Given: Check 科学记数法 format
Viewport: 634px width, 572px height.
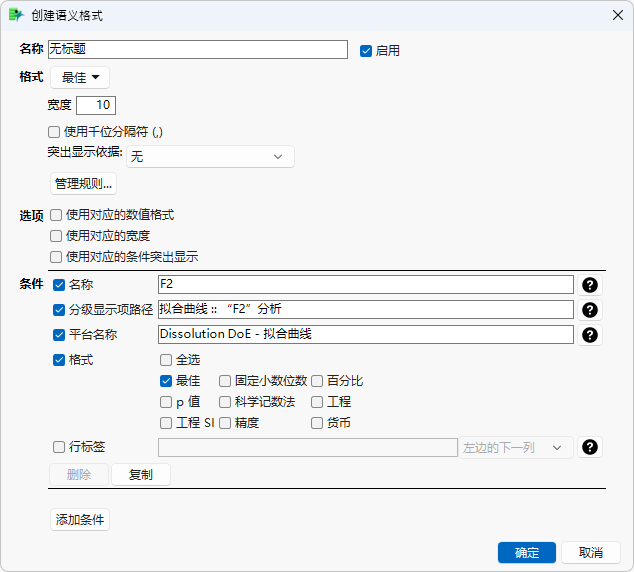Looking at the screenshot, I should [x=225, y=402].
